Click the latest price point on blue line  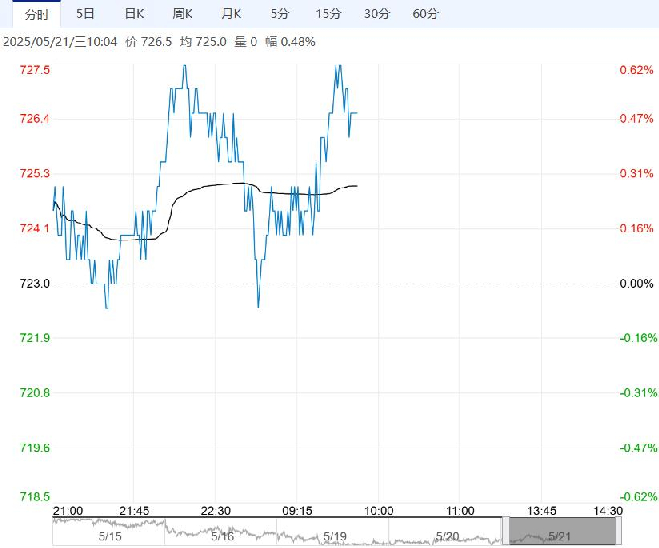pyautogui.click(x=357, y=113)
